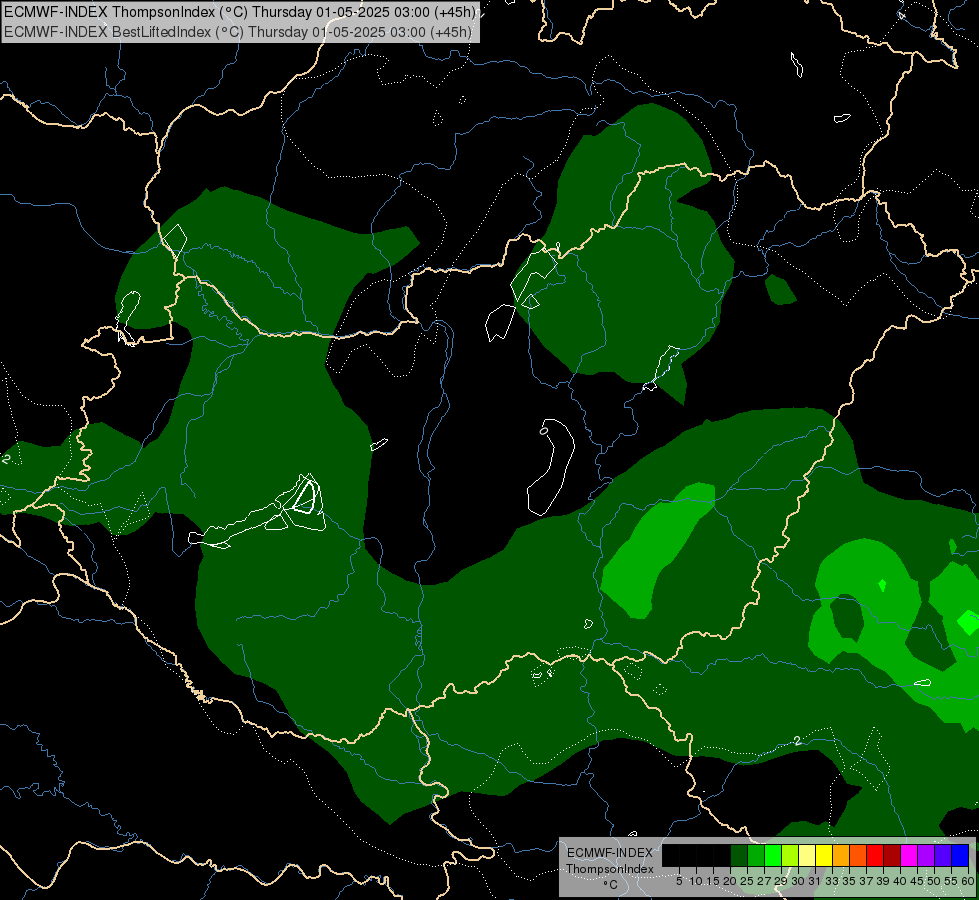Click the legend label 'ECMWF-INDEX'

[x=610, y=853]
